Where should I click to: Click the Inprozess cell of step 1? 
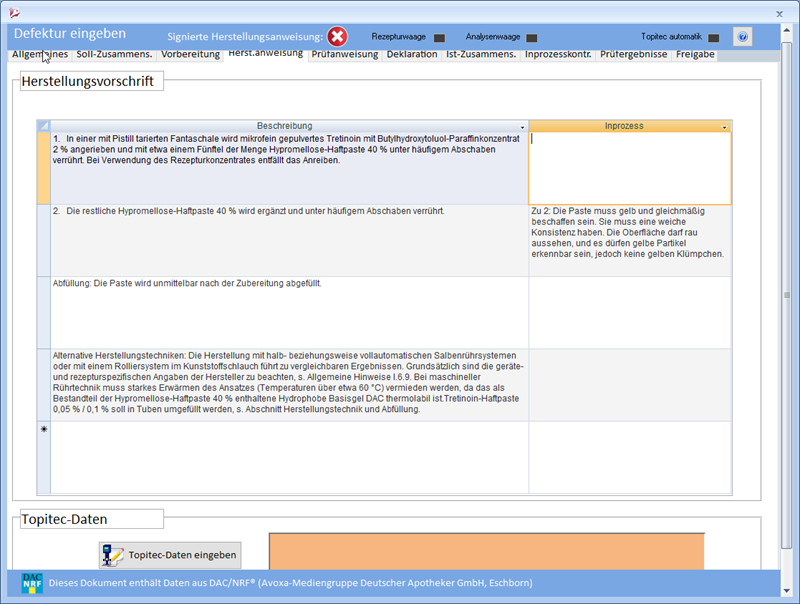coord(629,168)
